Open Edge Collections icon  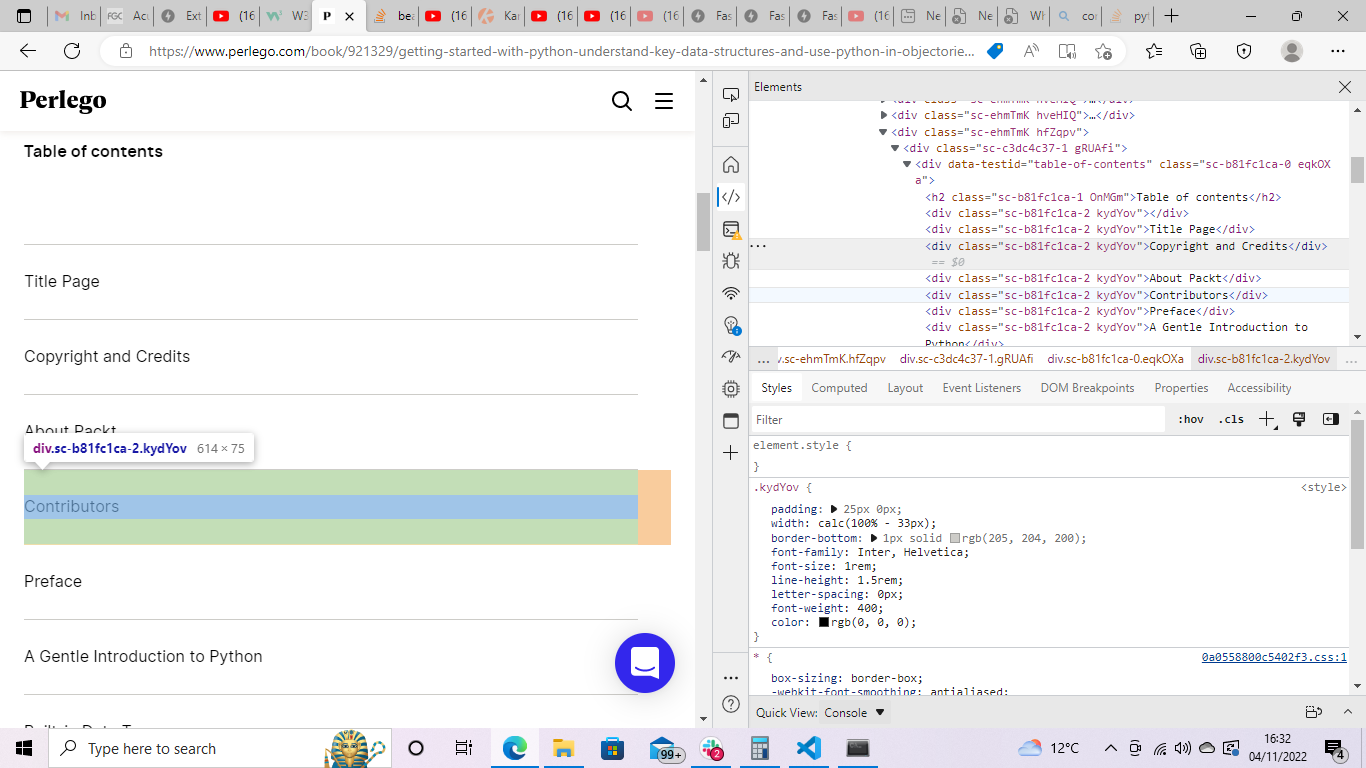tap(1198, 51)
